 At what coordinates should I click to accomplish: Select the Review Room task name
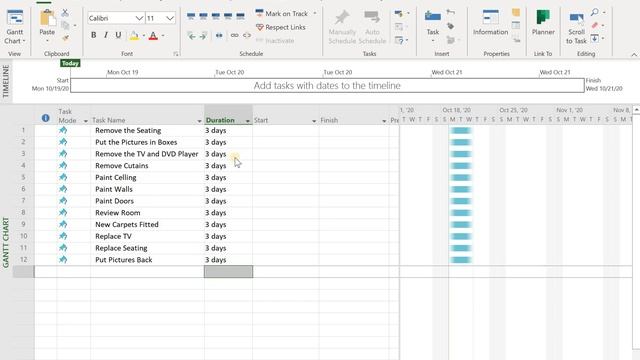tap(118, 213)
